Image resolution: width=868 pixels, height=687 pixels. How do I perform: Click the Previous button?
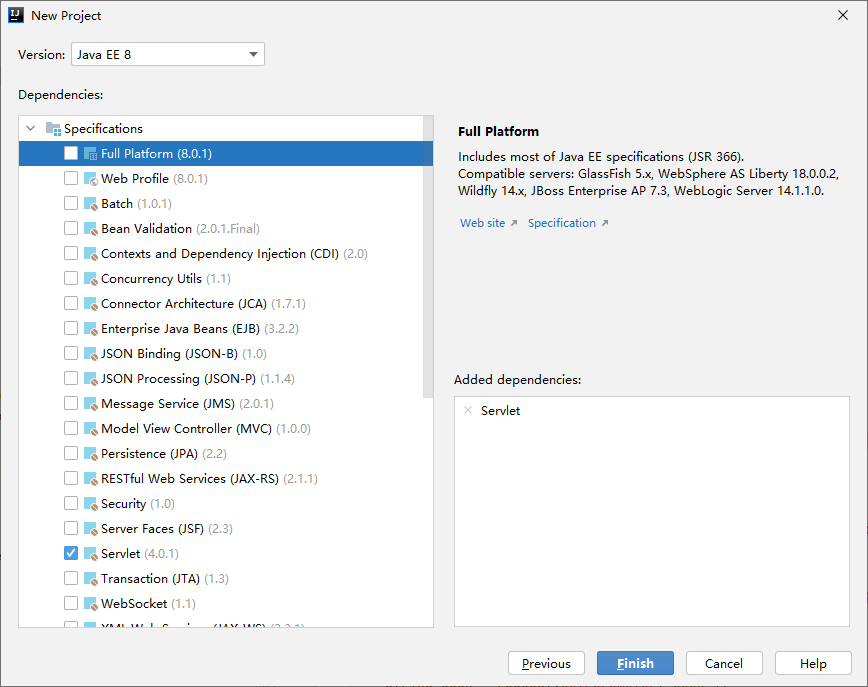(x=546, y=663)
